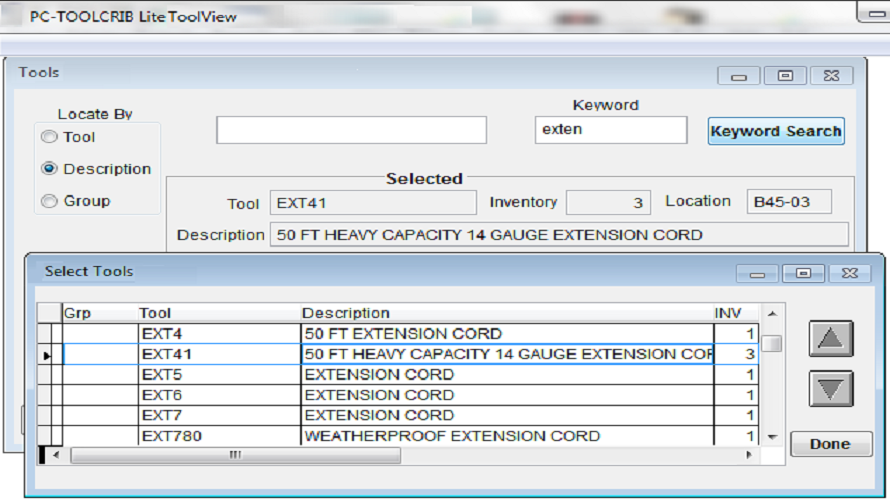Viewport: 890px width, 500px height.
Task: Close the Tools window
Action: [832, 75]
